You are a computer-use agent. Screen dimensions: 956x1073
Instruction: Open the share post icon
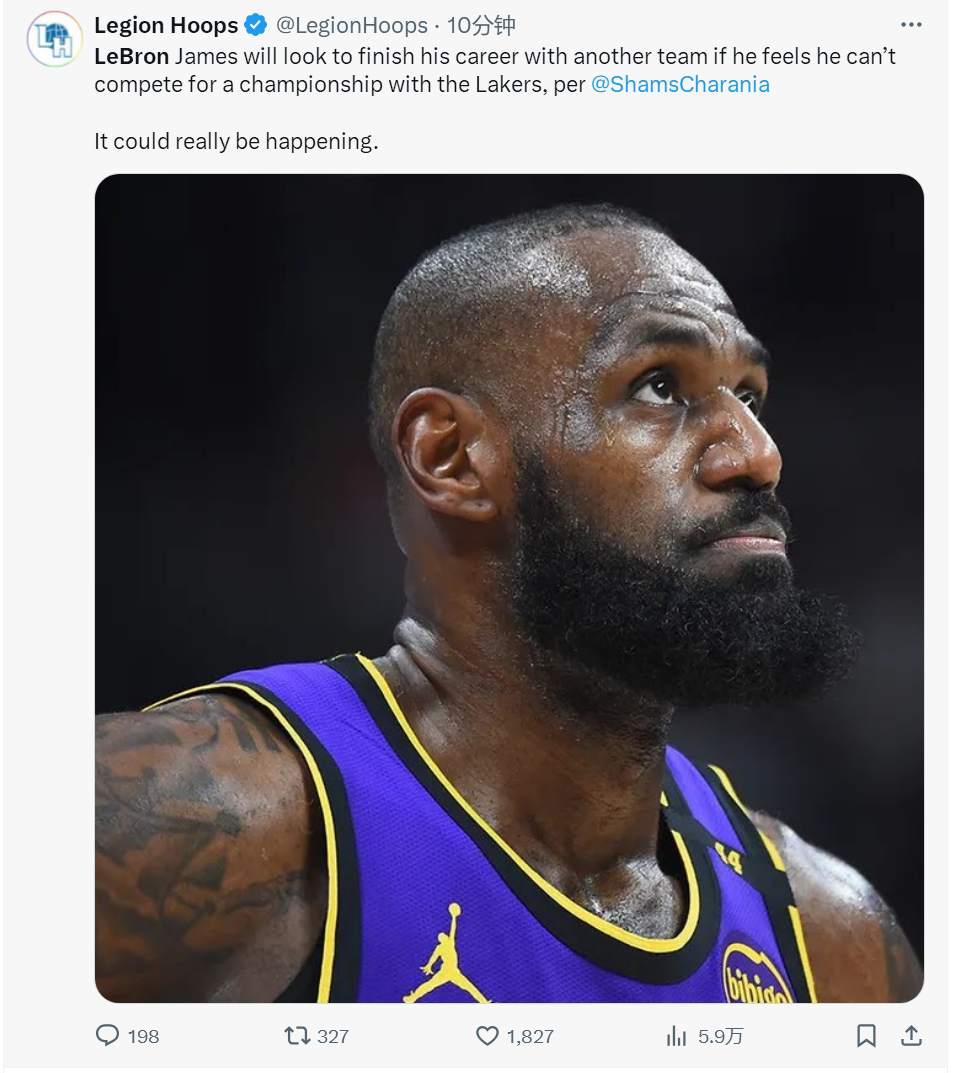[911, 1035]
